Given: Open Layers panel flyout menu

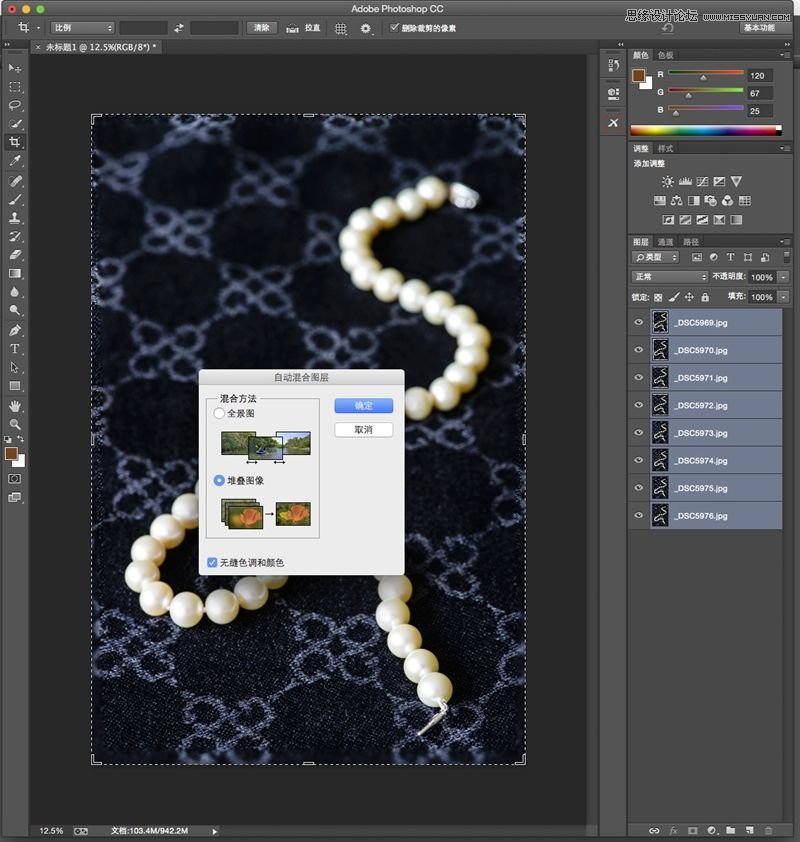Looking at the screenshot, I should 785,242.
